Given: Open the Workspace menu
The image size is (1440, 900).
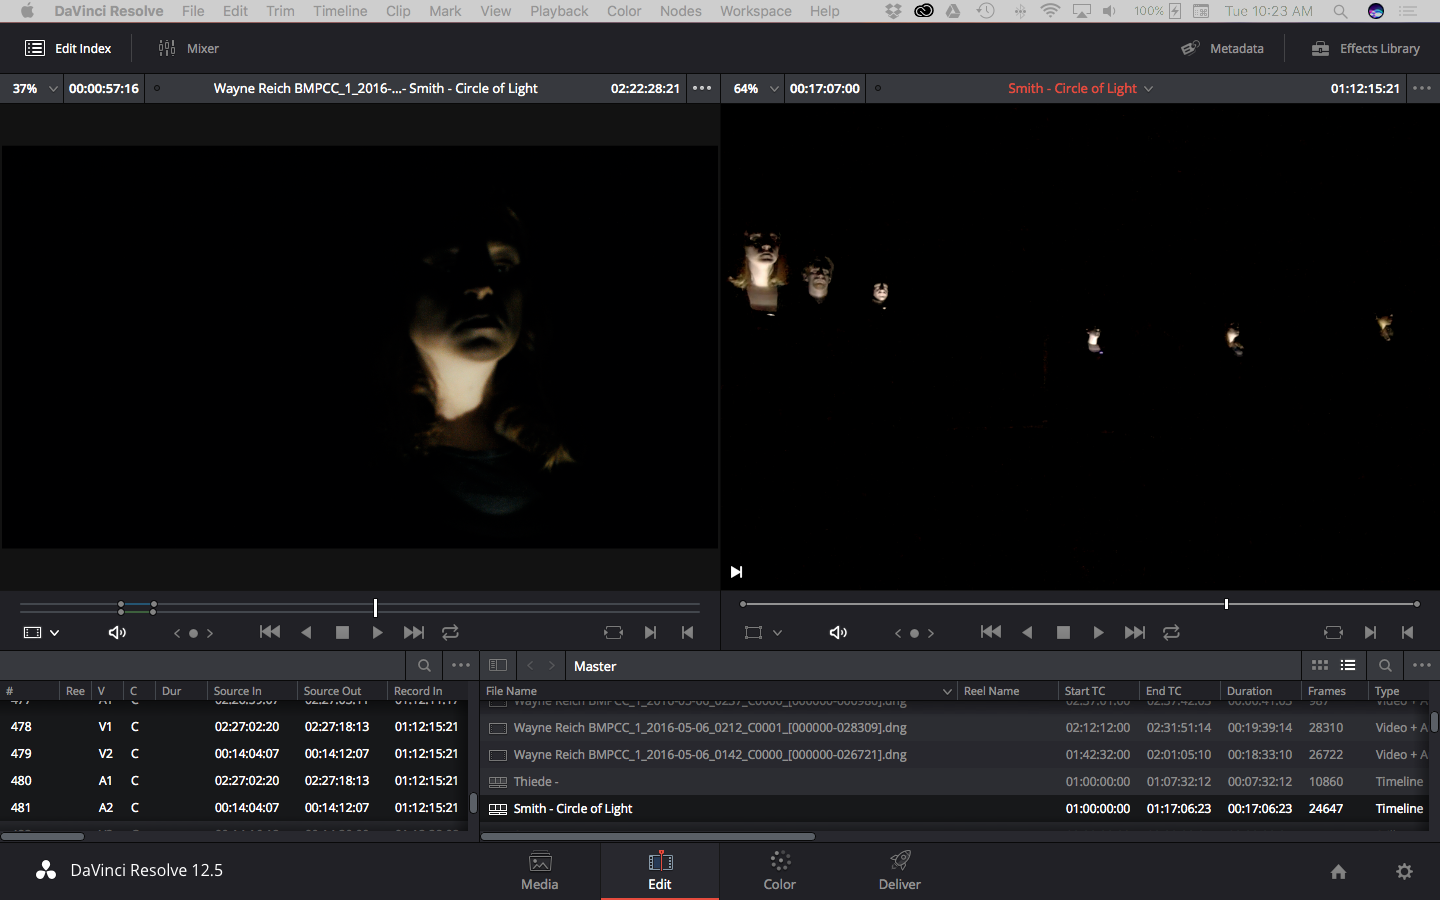Looking at the screenshot, I should coord(756,11).
